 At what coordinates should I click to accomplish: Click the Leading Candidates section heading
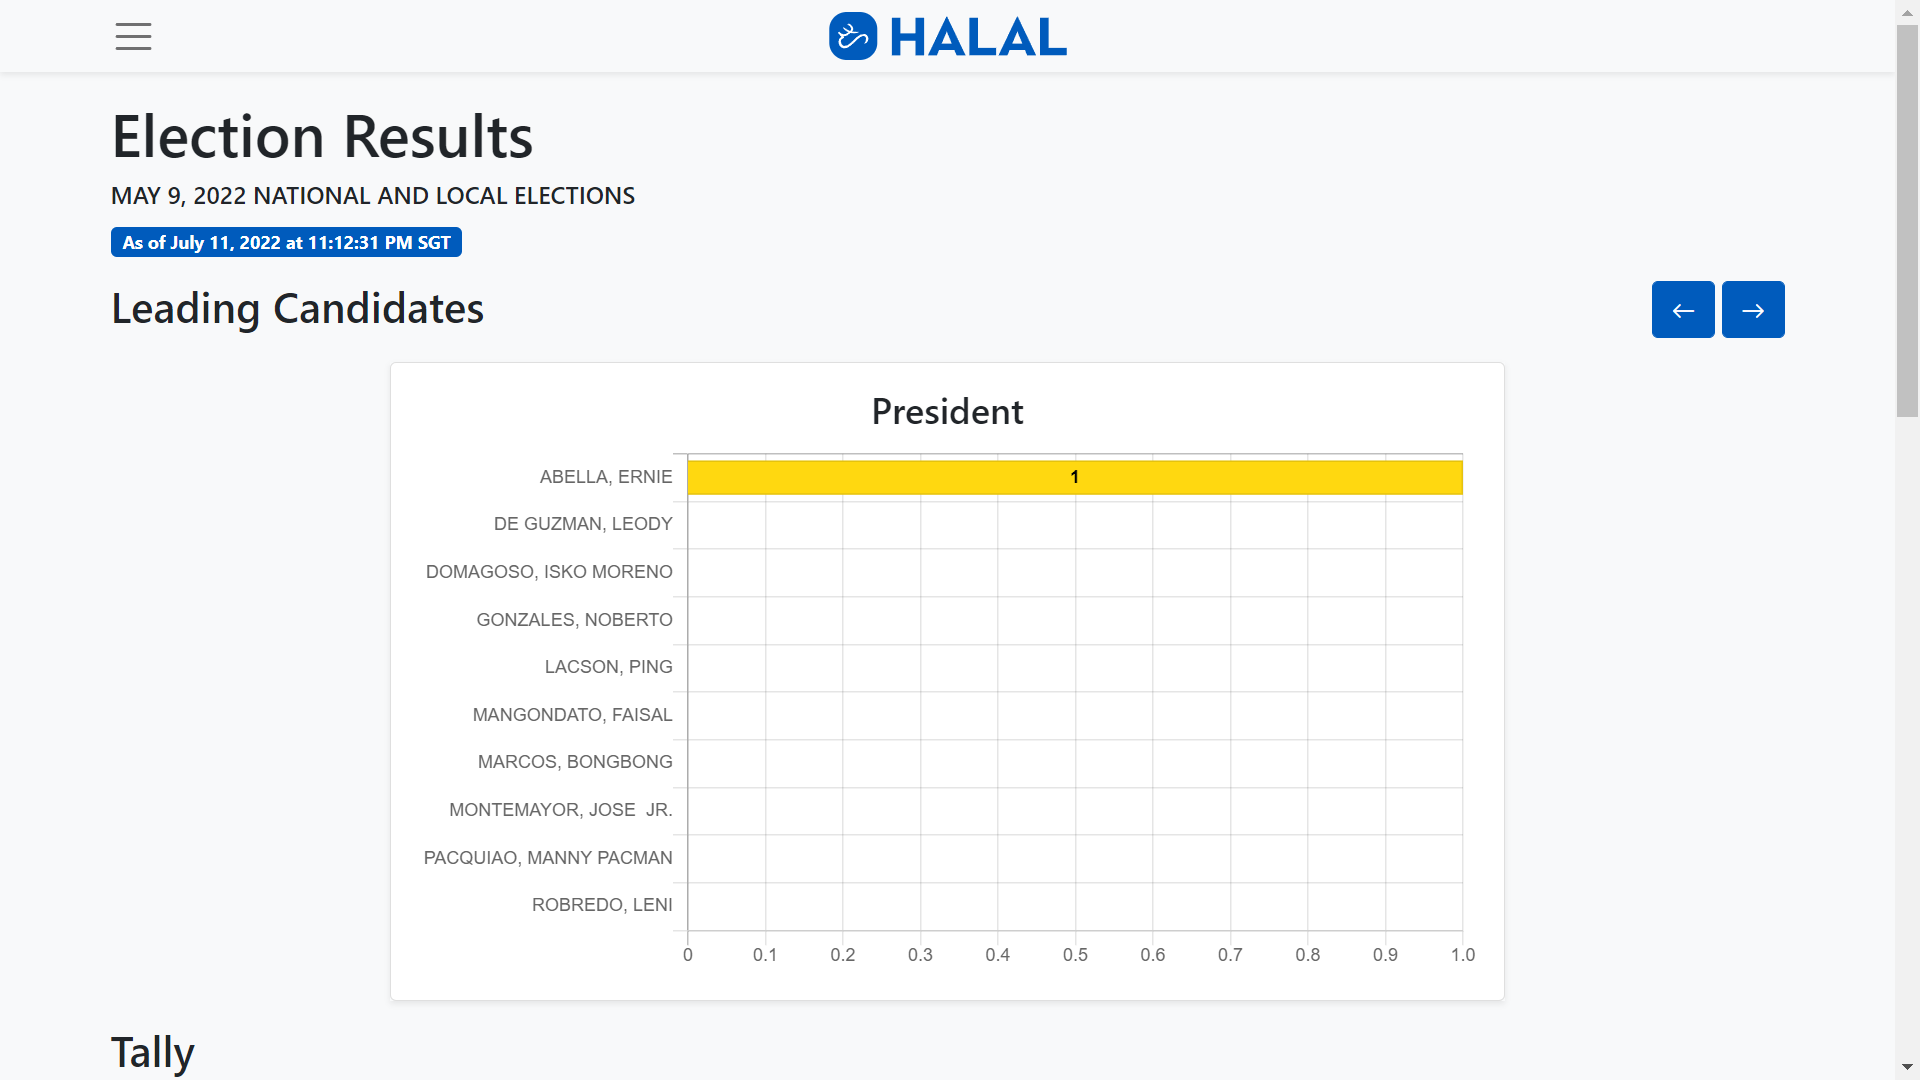(297, 308)
